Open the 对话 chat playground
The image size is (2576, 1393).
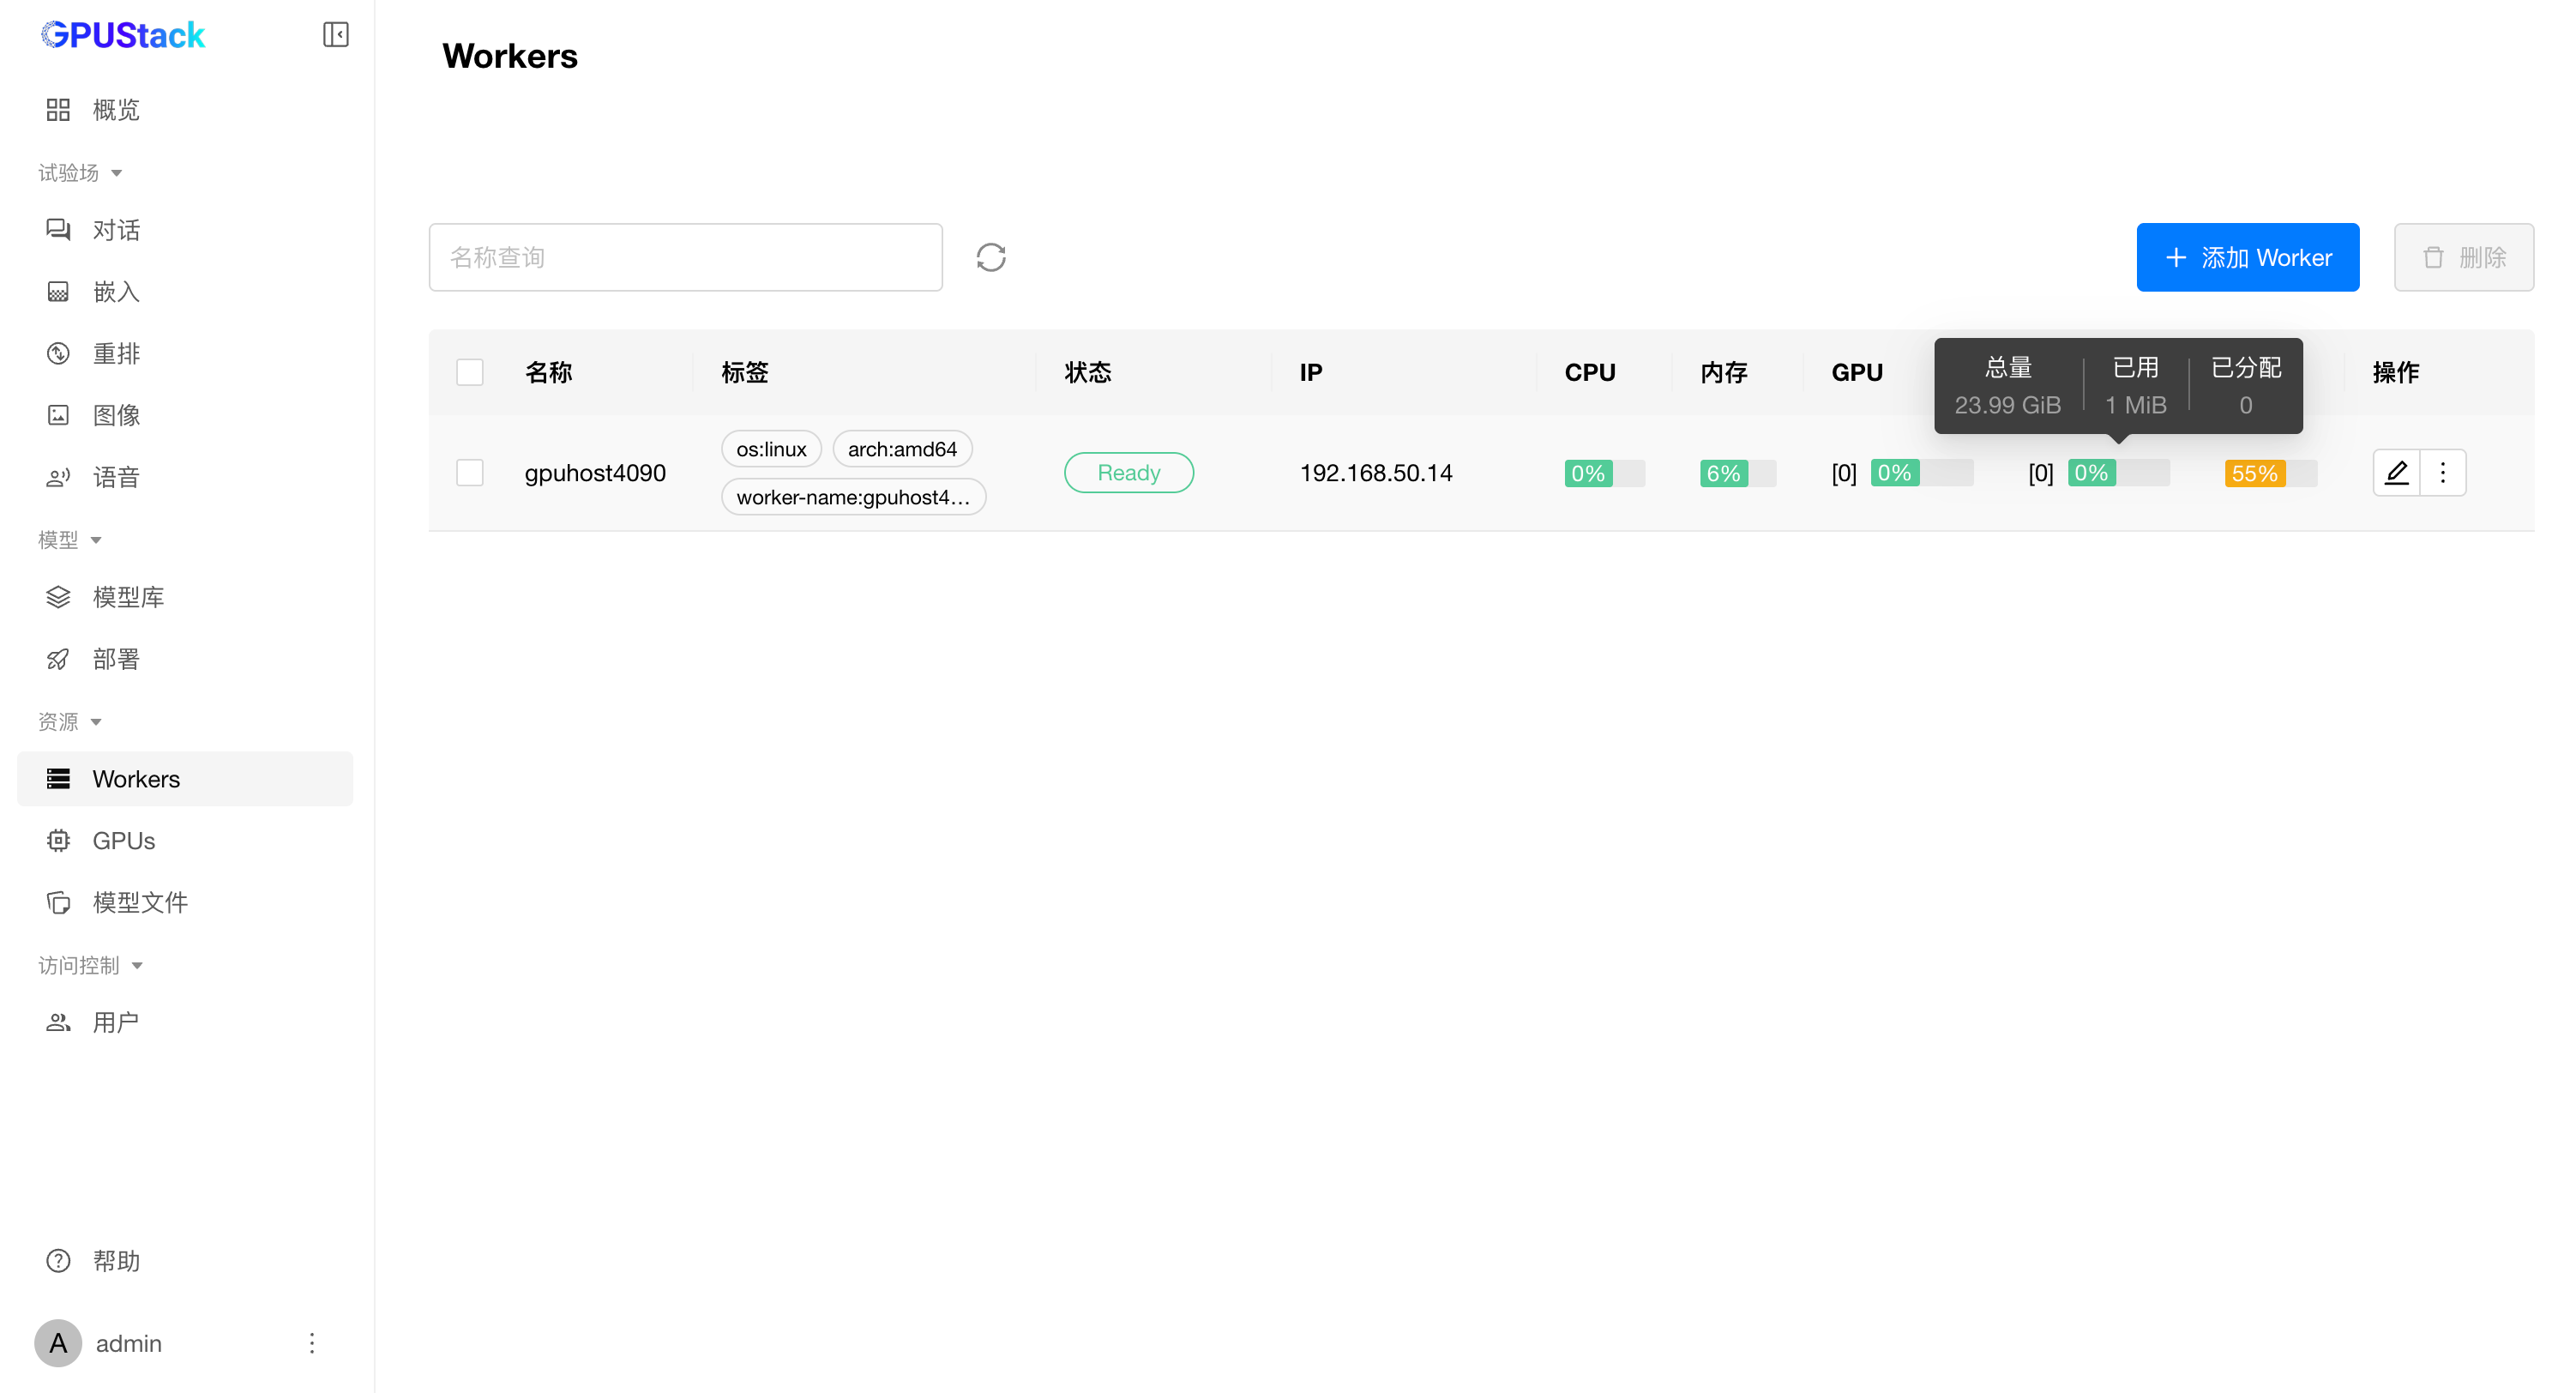pos(115,229)
